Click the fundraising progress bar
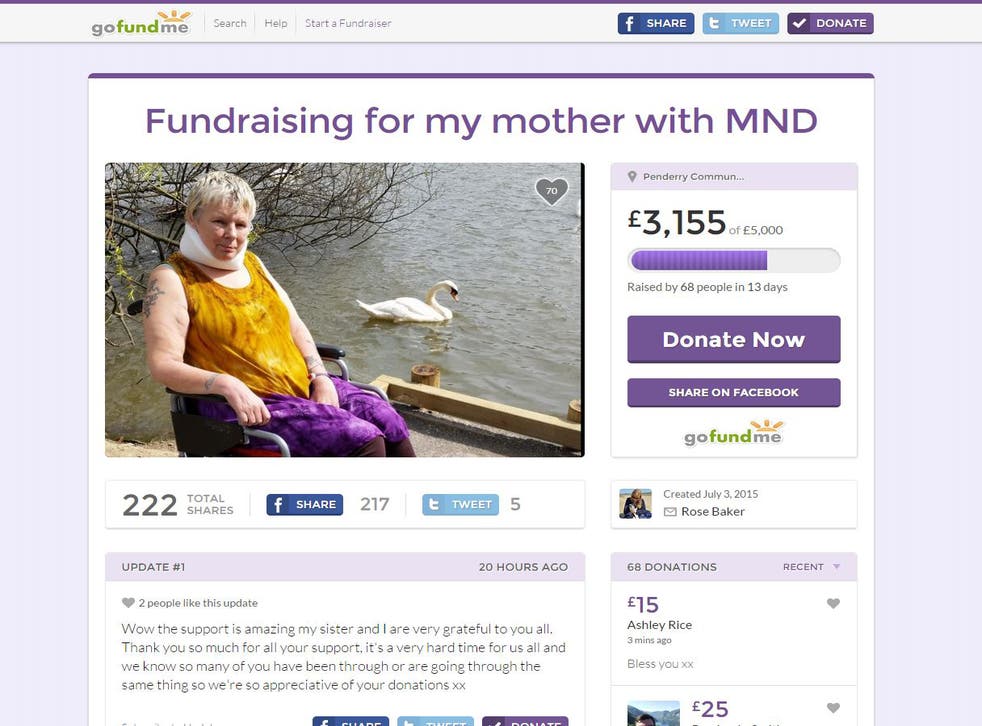Screen dimensions: 982x726 (734, 260)
